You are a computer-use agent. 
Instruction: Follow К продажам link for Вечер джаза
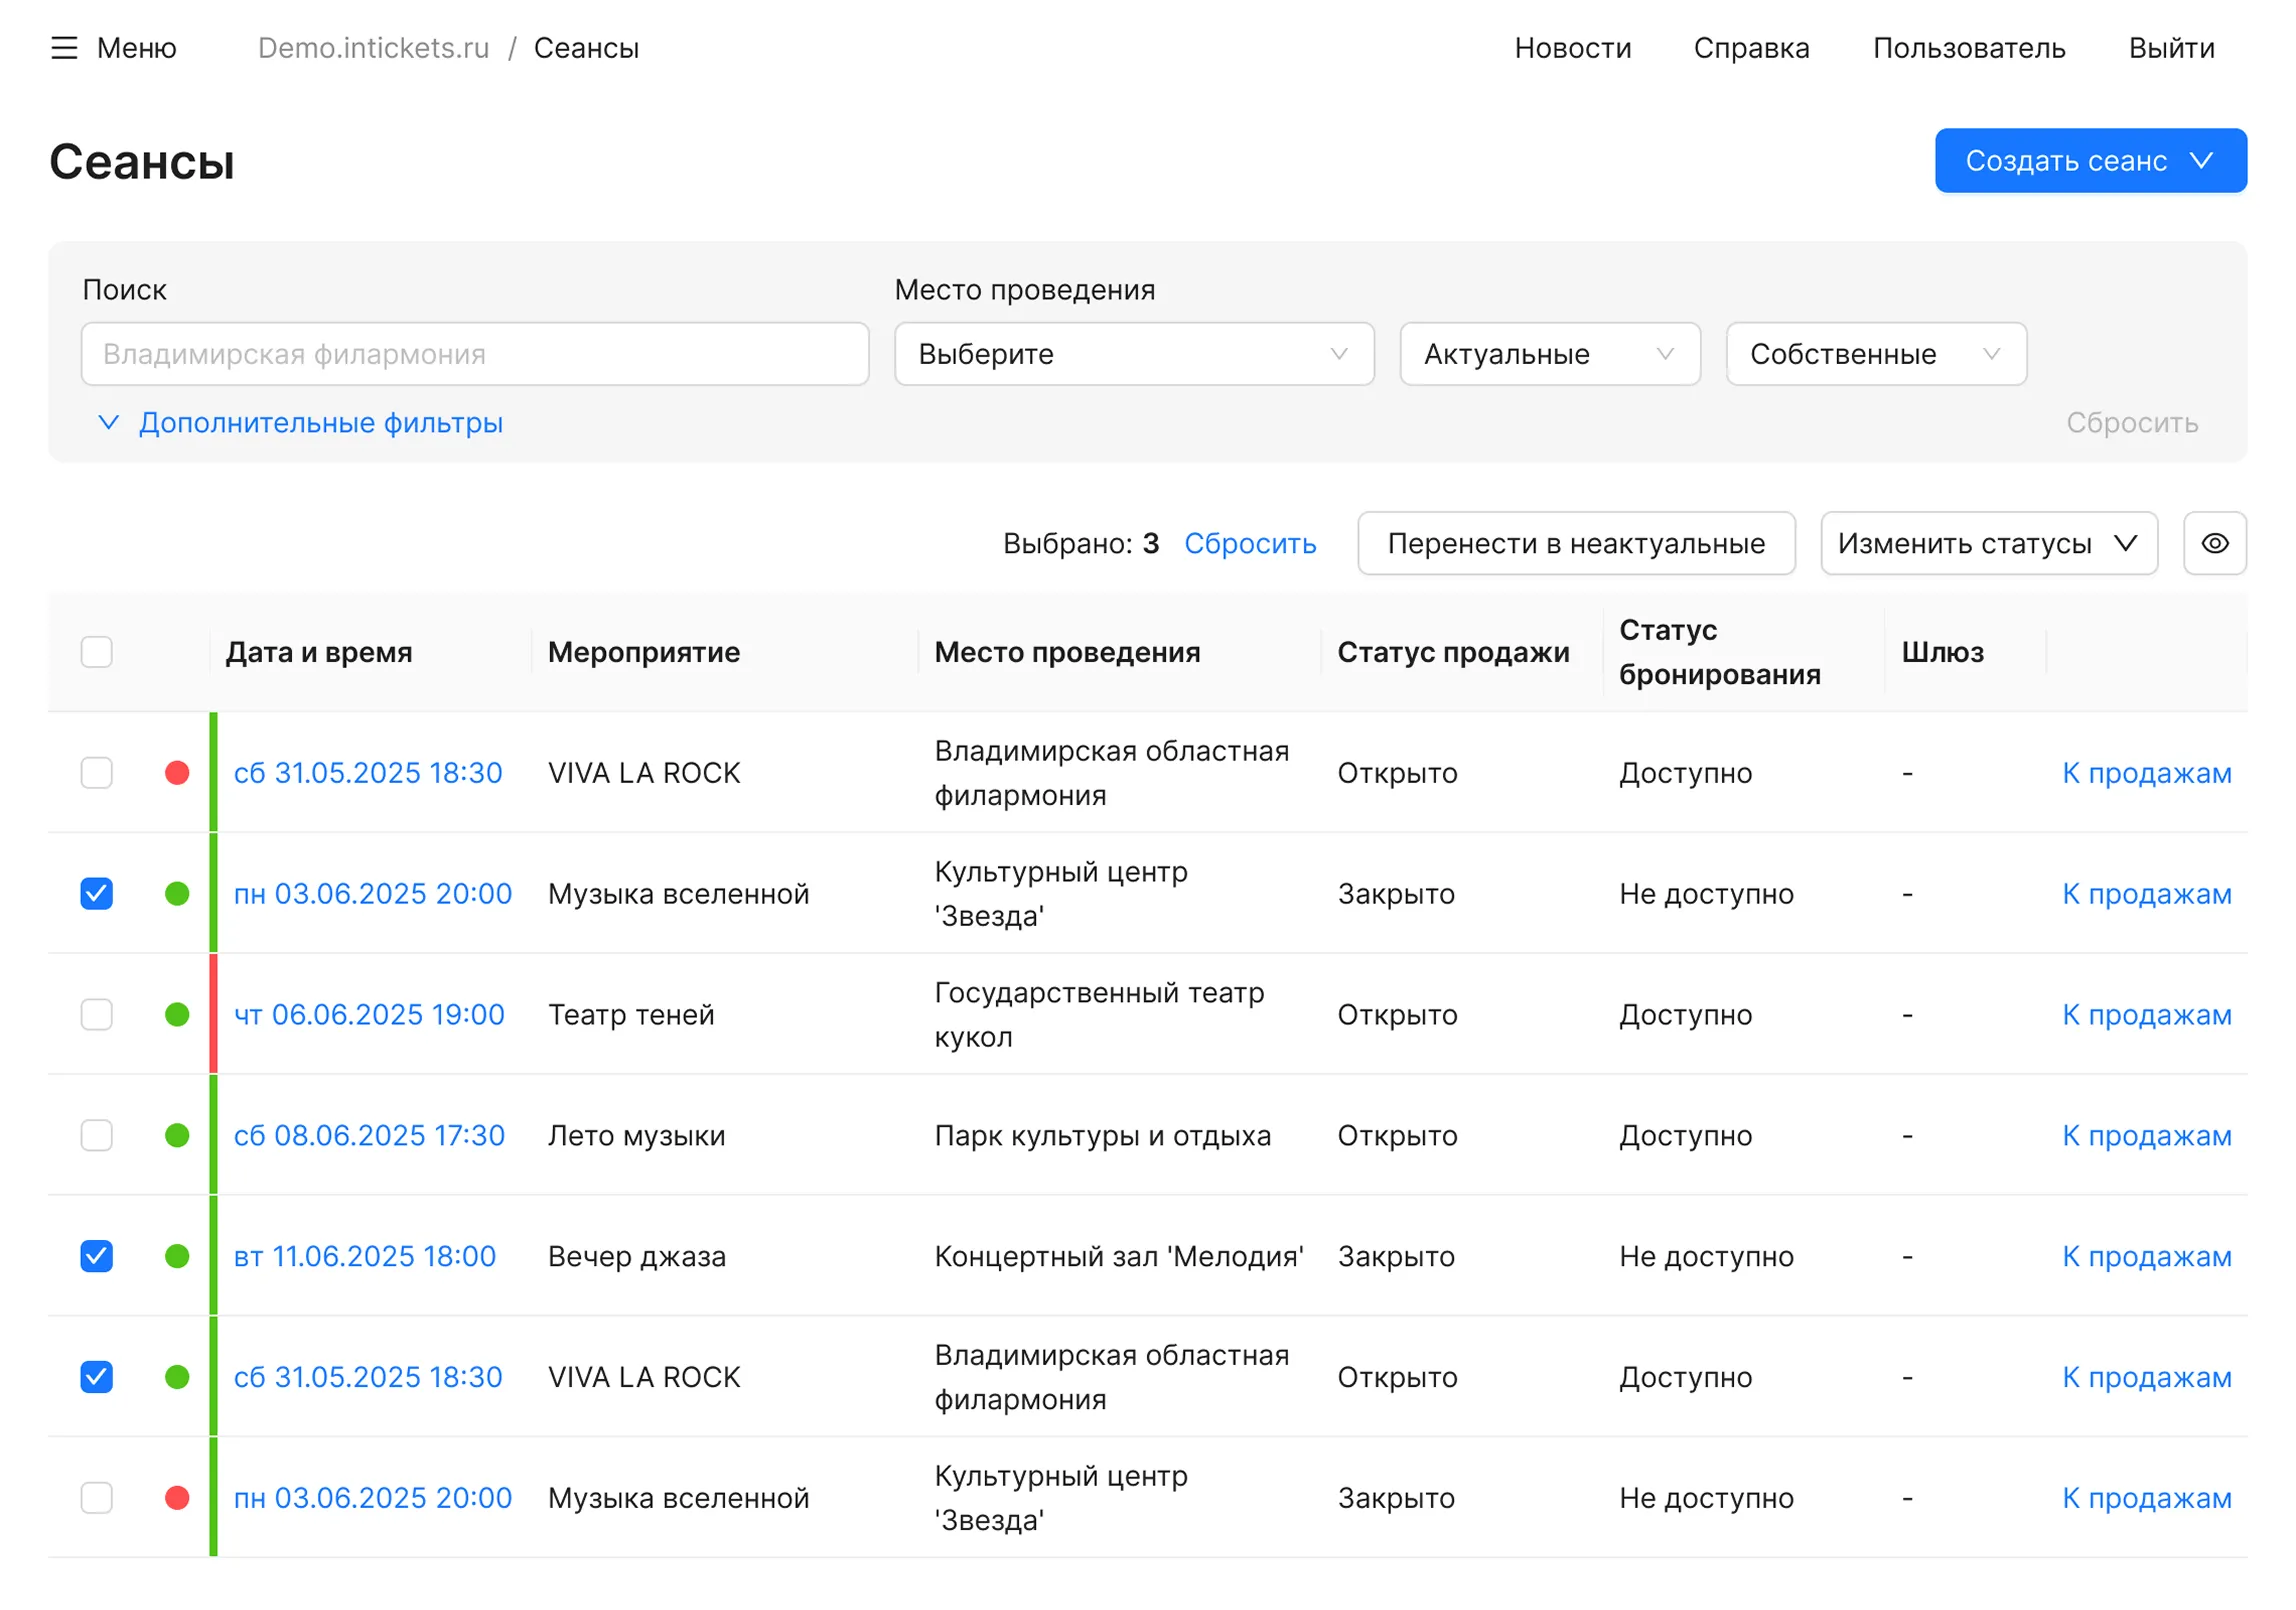tap(2147, 1256)
